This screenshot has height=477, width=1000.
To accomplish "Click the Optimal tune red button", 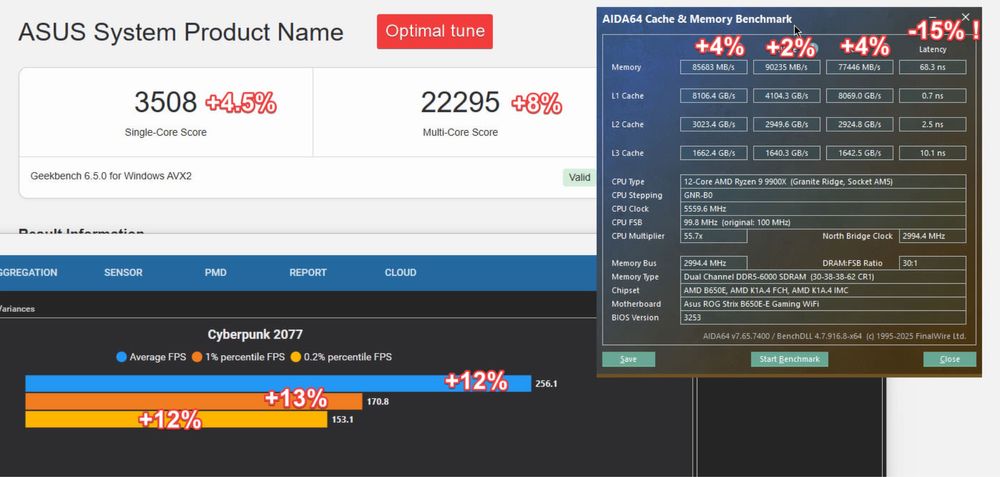I will pyautogui.click(x=434, y=31).
